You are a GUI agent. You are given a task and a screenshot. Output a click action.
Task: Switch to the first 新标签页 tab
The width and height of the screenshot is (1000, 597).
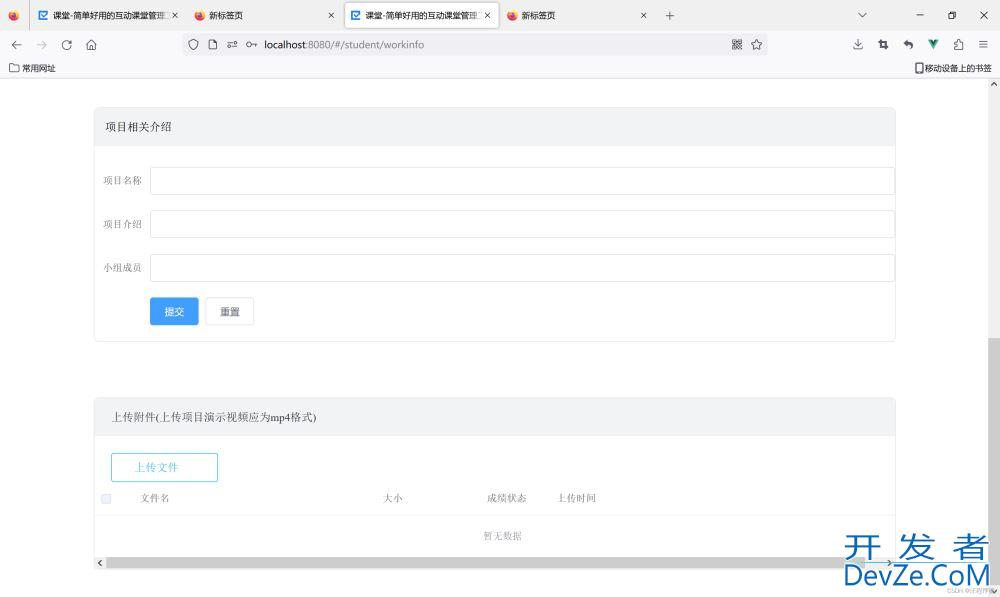click(x=264, y=15)
